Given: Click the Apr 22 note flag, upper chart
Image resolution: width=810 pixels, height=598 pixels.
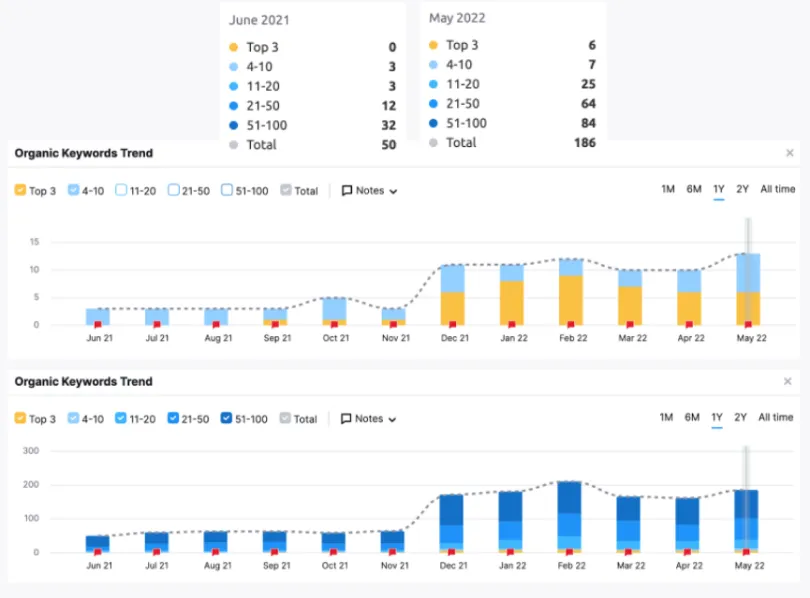Looking at the screenshot, I should (689, 325).
